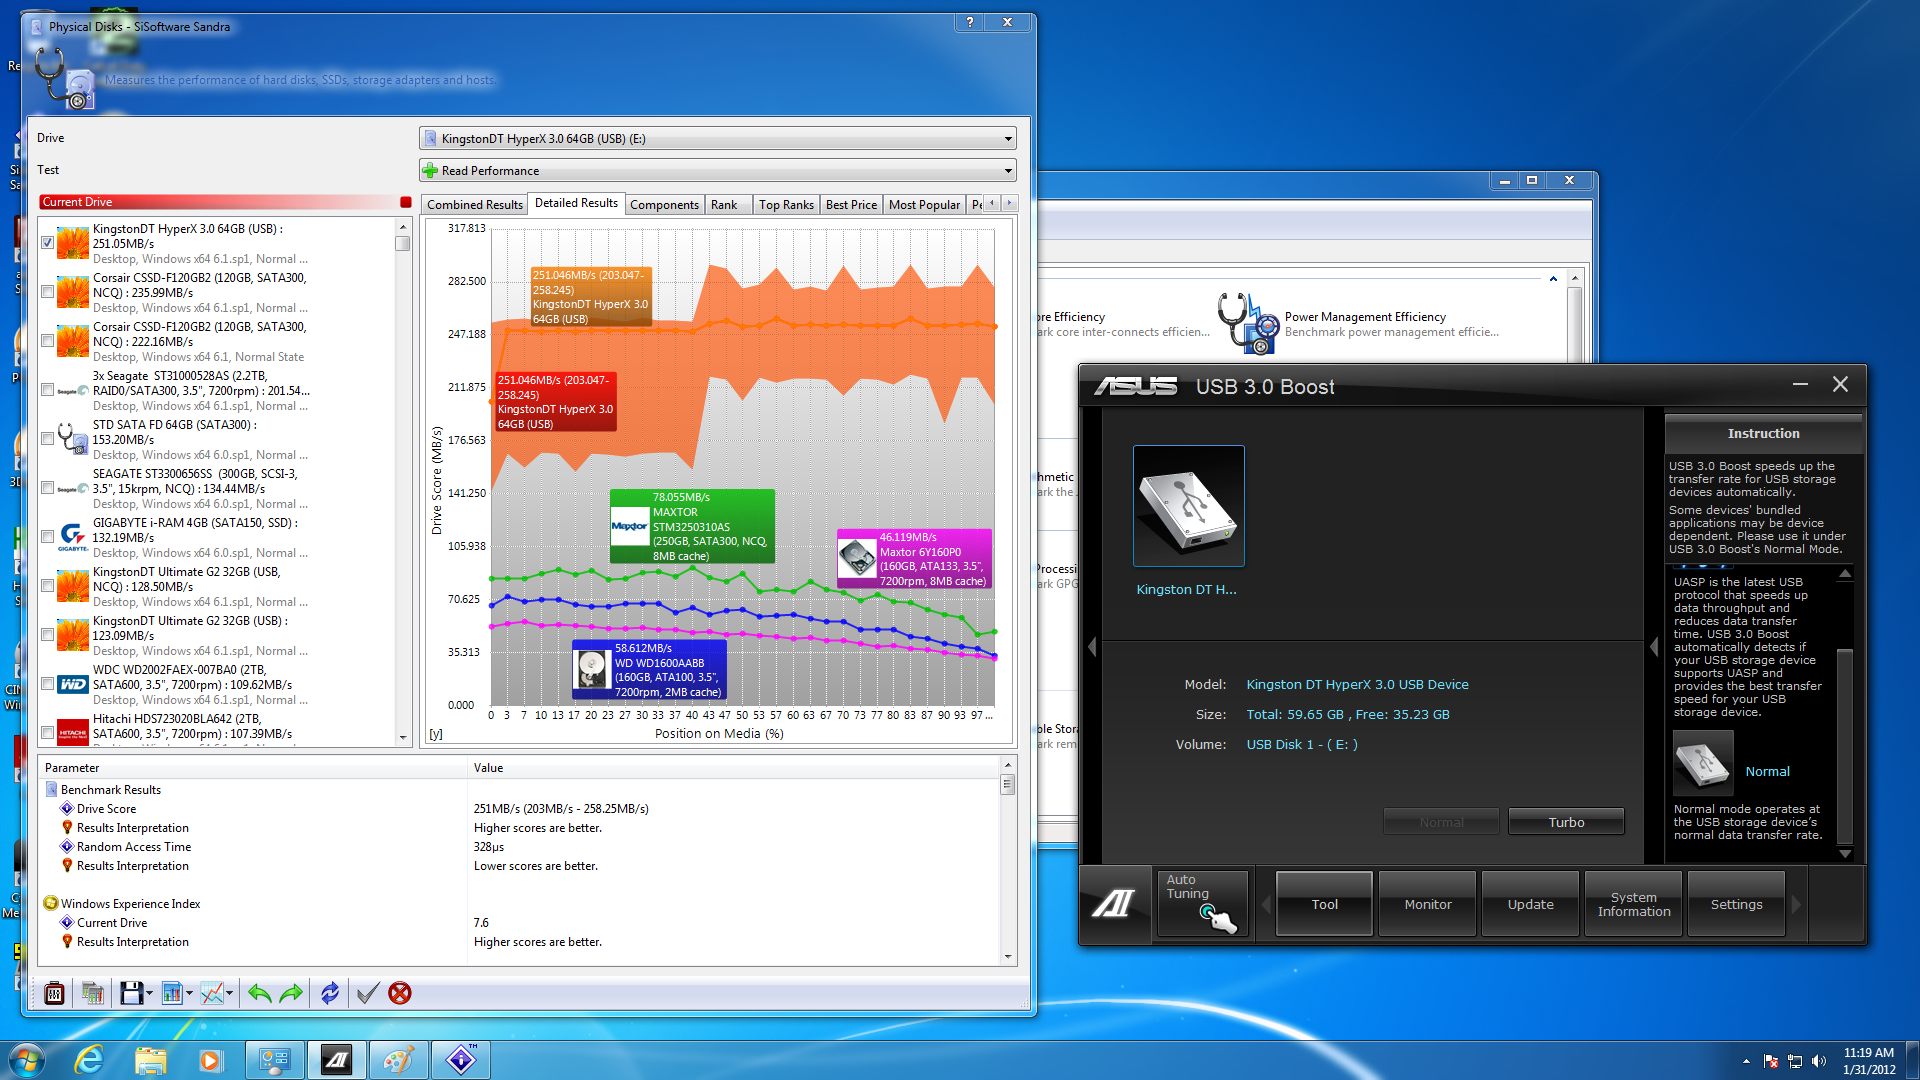The image size is (1920, 1080).
Task: Click the Turbo mode button
Action: [1566, 822]
